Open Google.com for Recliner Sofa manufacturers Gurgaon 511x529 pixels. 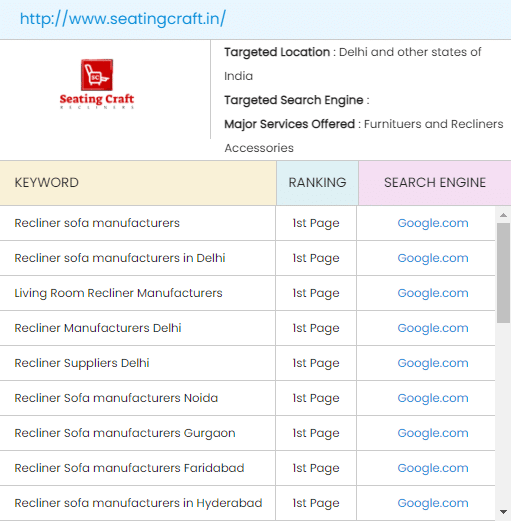pos(433,433)
